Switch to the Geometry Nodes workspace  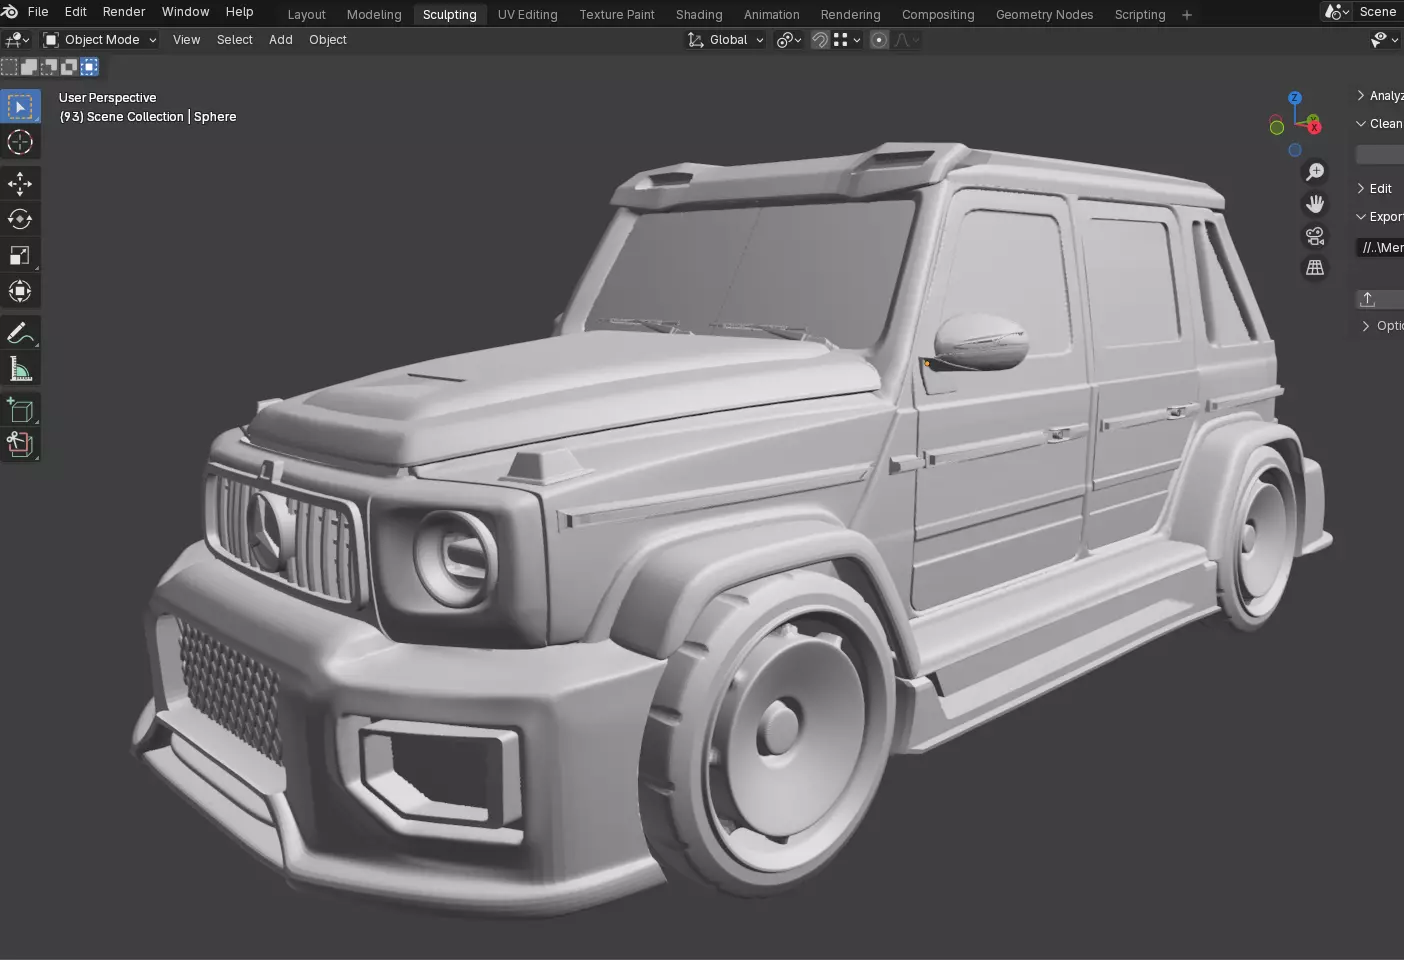click(x=1045, y=14)
